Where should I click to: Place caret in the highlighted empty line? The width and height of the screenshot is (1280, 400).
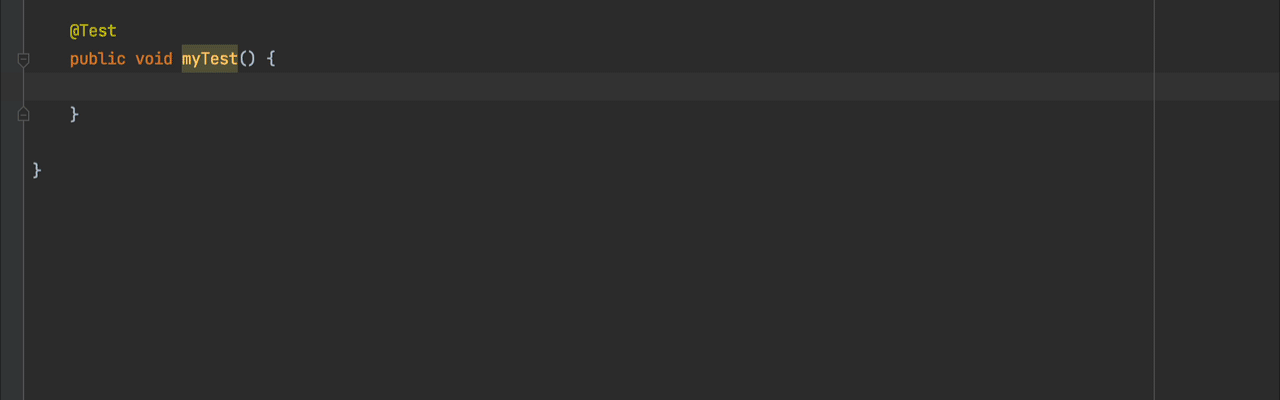[590, 87]
